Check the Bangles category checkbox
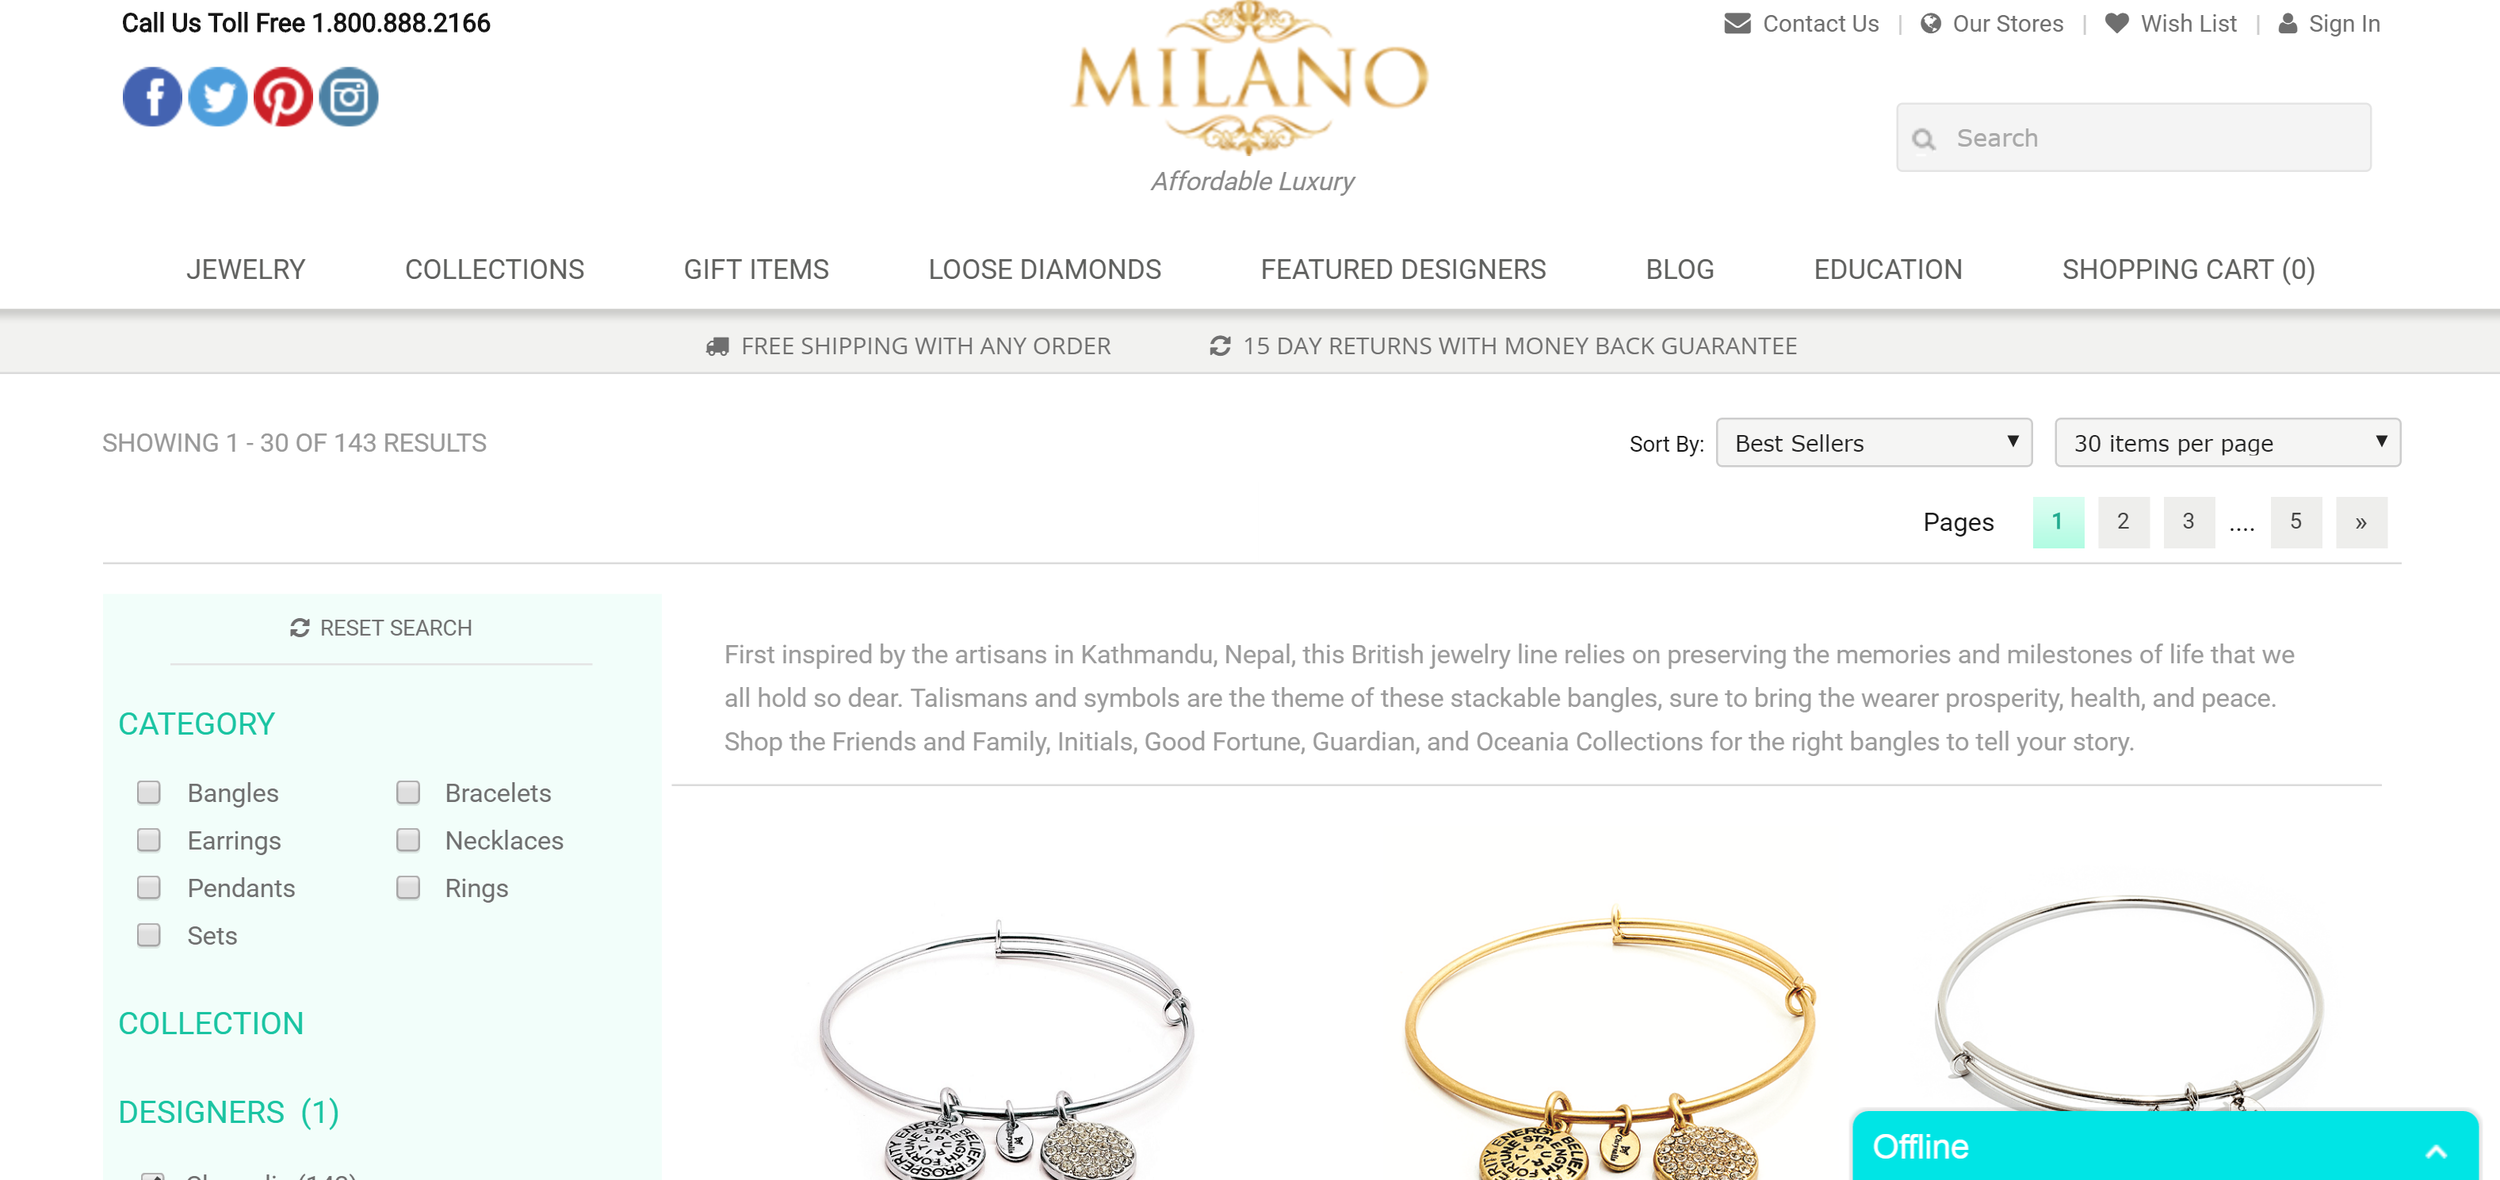2500x1180 pixels. 149,792
